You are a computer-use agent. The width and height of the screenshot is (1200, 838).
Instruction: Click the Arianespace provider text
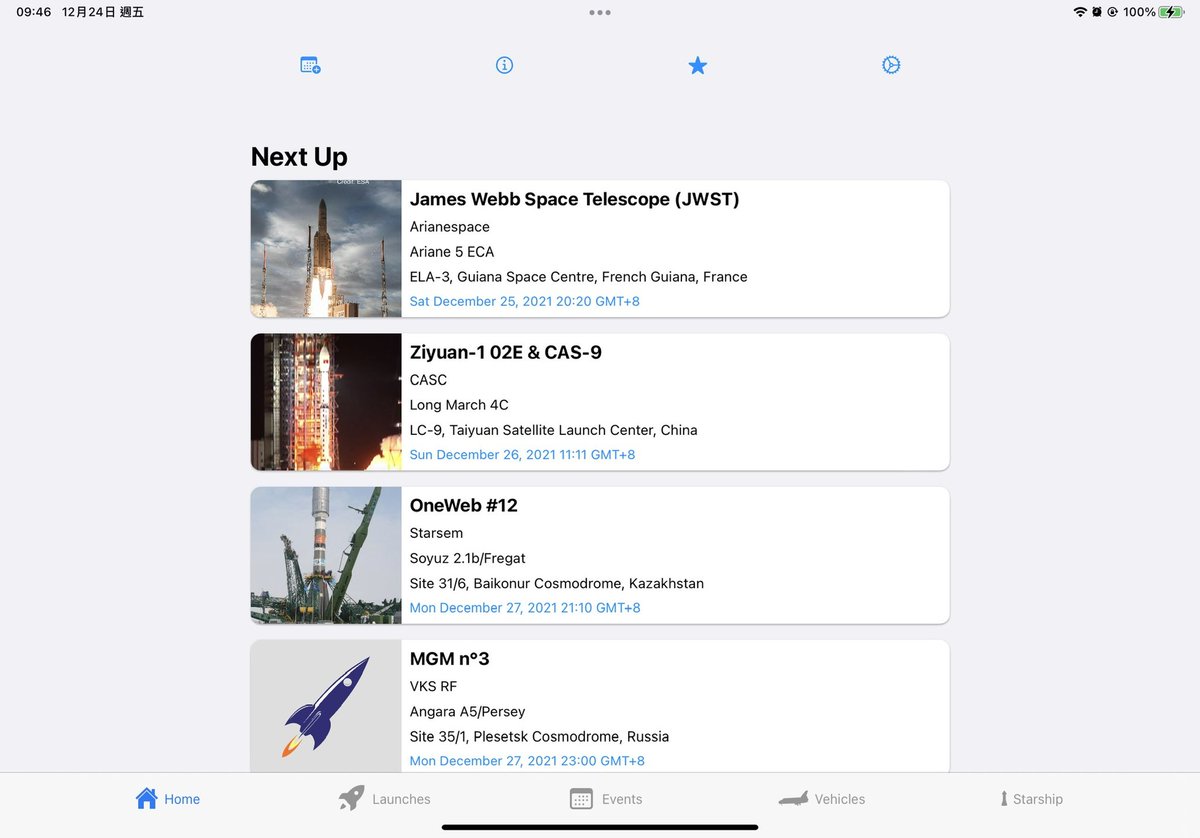[450, 227]
